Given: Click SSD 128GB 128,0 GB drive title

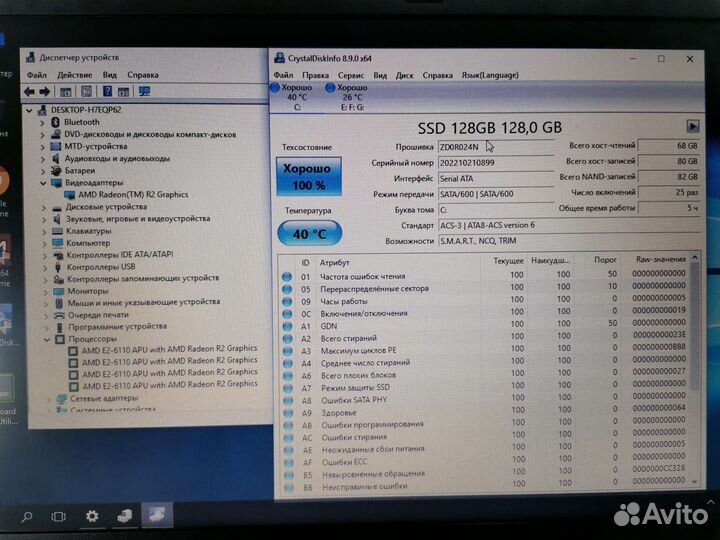Looking at the screenshot, I should 489,127.
